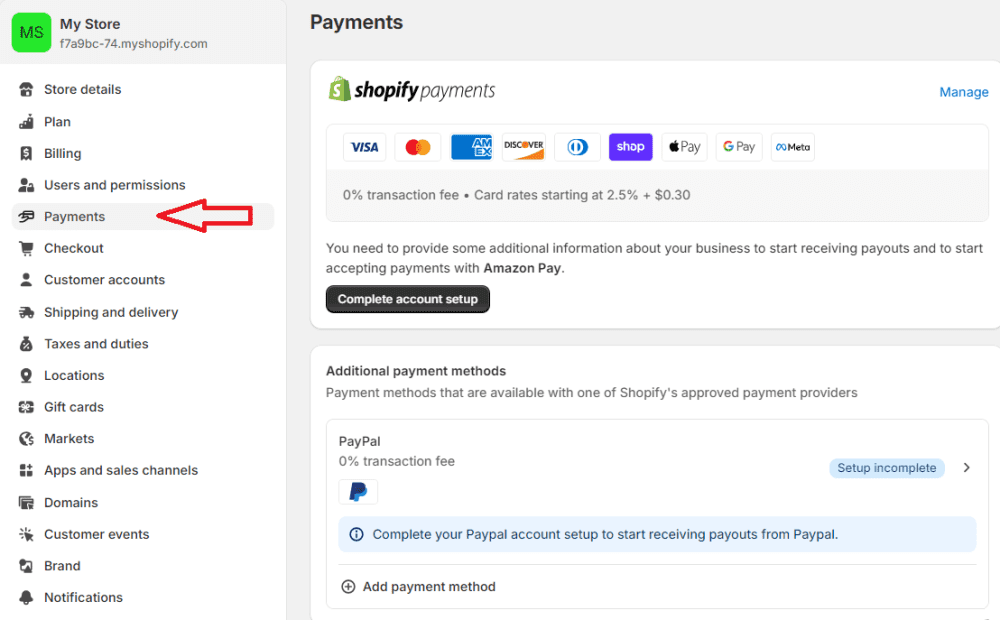Click the Shop Pay purple payment badge

pyautogui.click(x=630, y=146)
